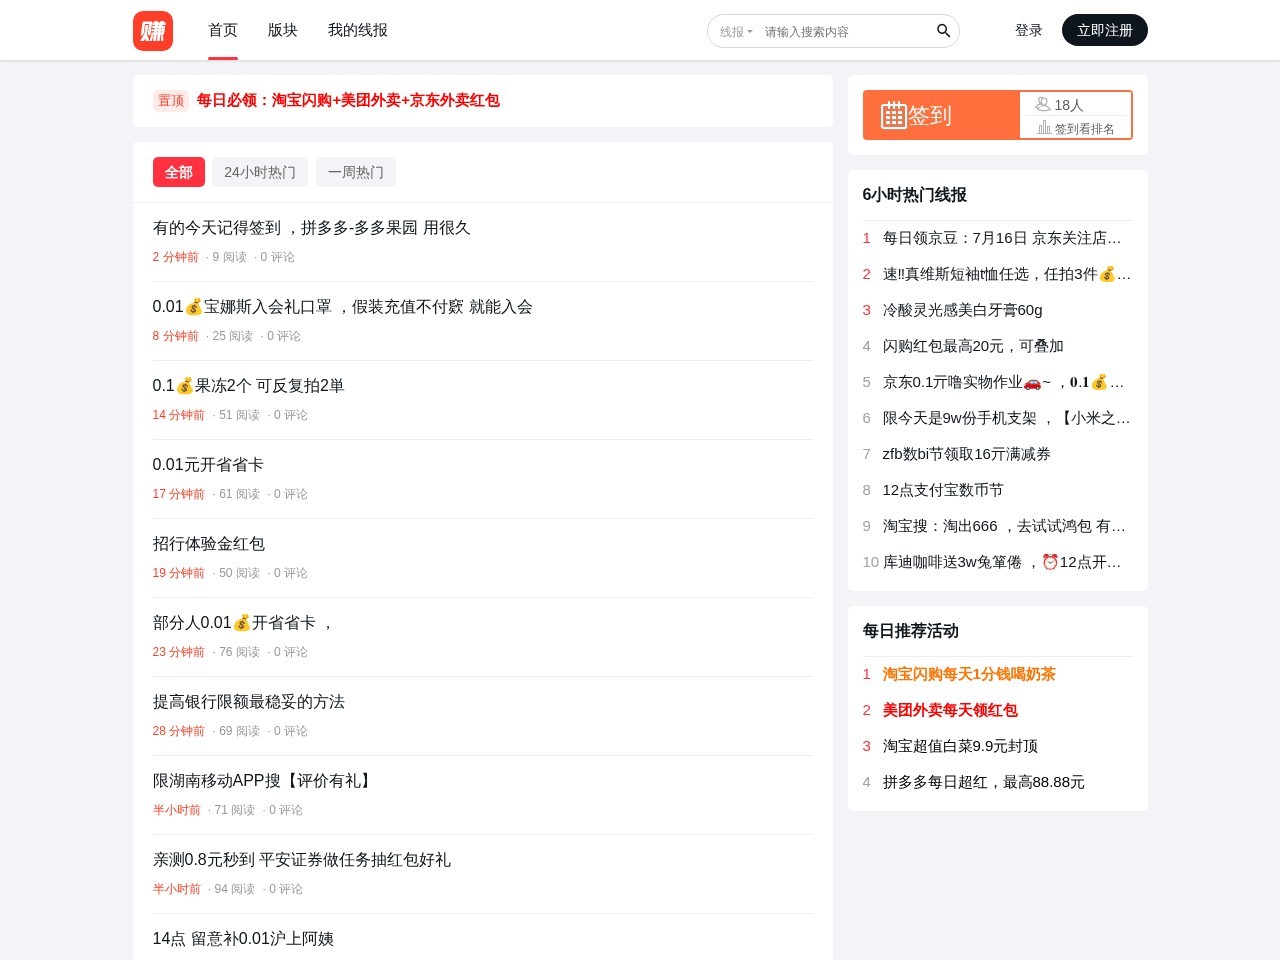Focus the search input field
This screenshot has width=1280, height=960.
click(x=845, y=32)
